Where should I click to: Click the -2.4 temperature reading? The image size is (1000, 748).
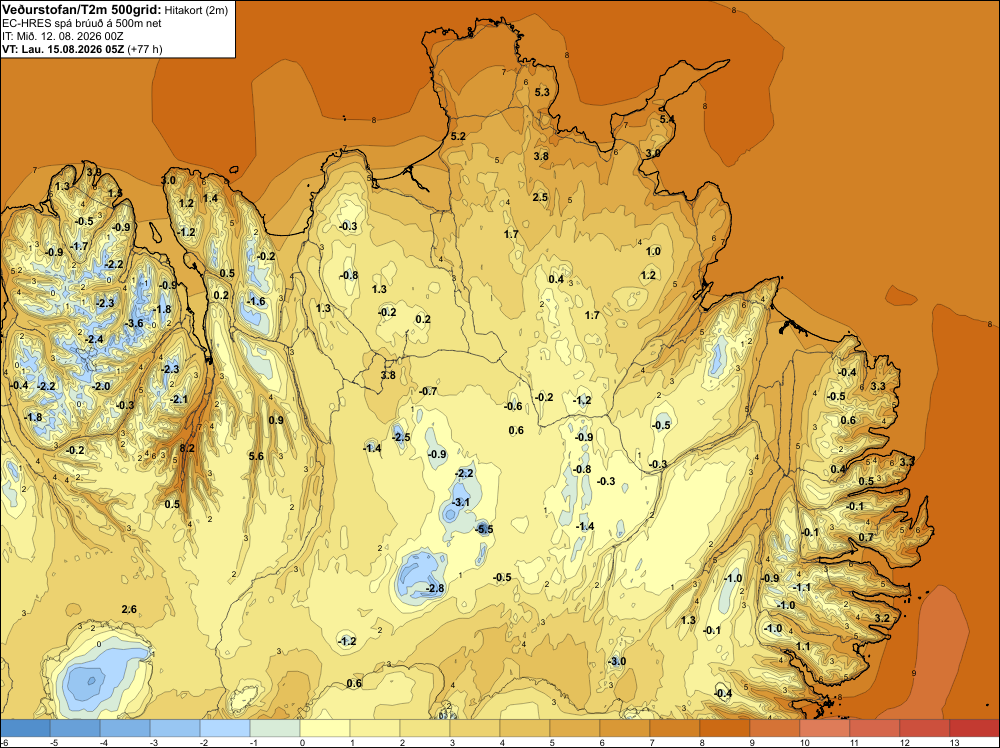click(94, 339)
